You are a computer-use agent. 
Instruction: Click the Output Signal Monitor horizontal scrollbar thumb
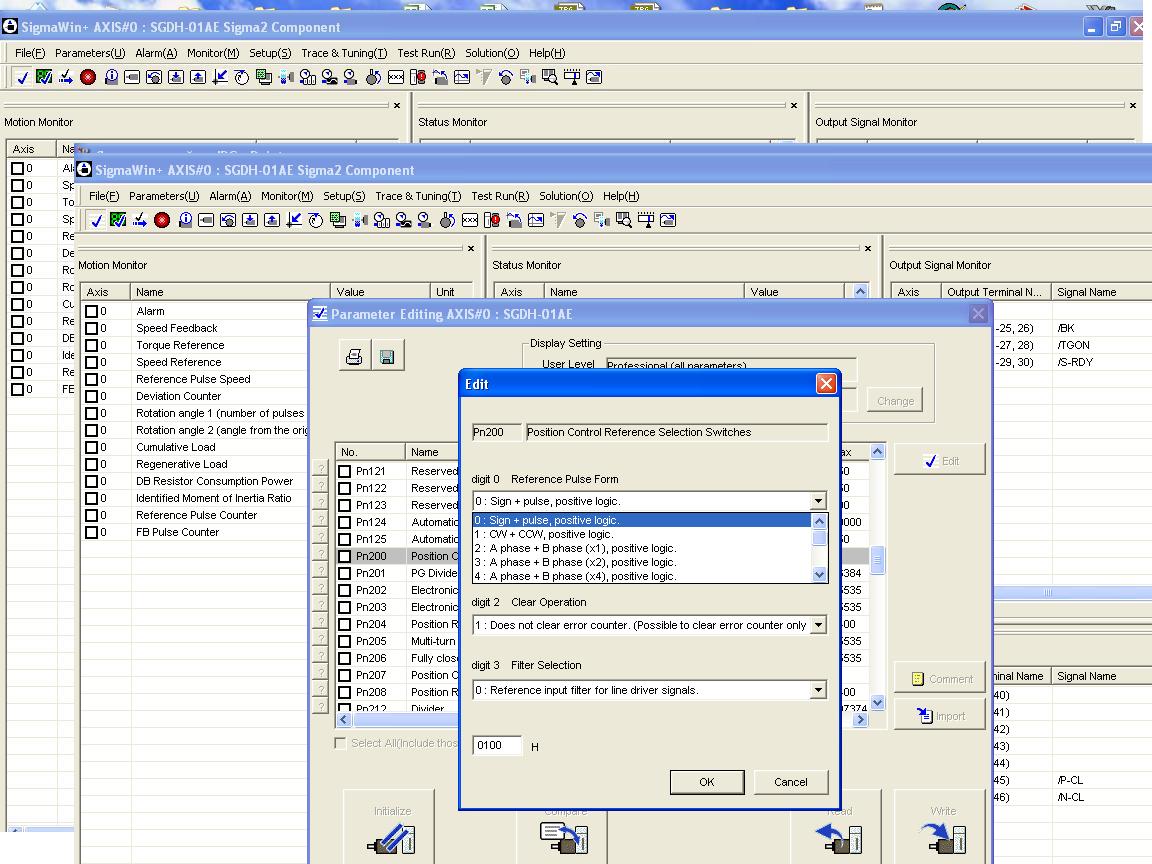pyautogui.click(x=1048, y=592)
